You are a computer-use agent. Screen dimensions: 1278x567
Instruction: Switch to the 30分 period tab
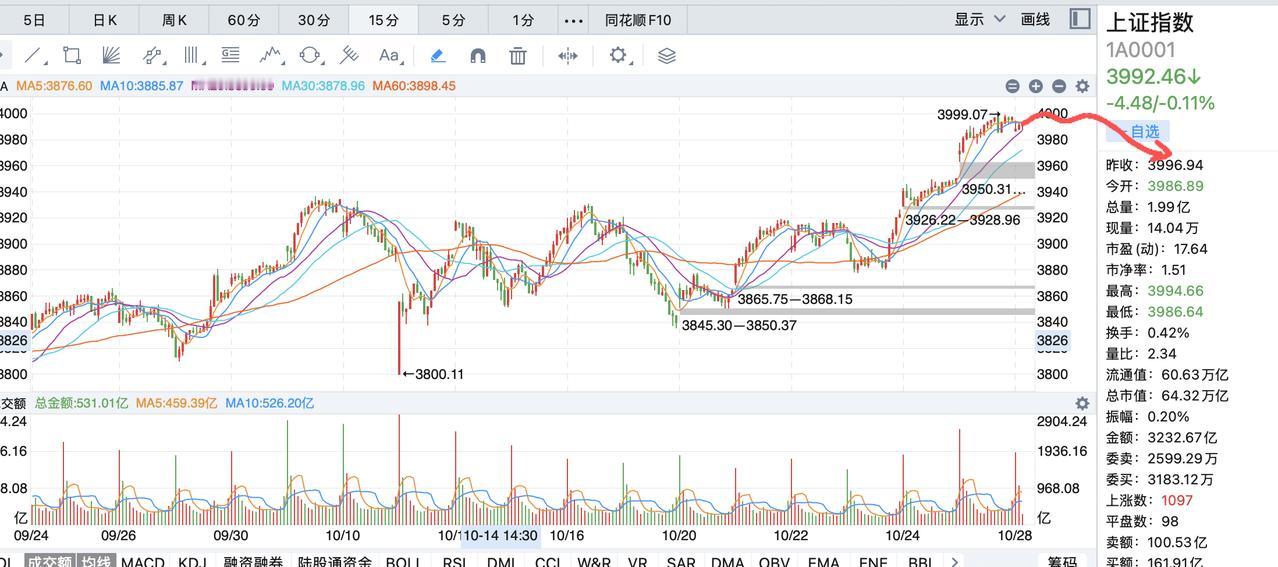click(313, 19)
